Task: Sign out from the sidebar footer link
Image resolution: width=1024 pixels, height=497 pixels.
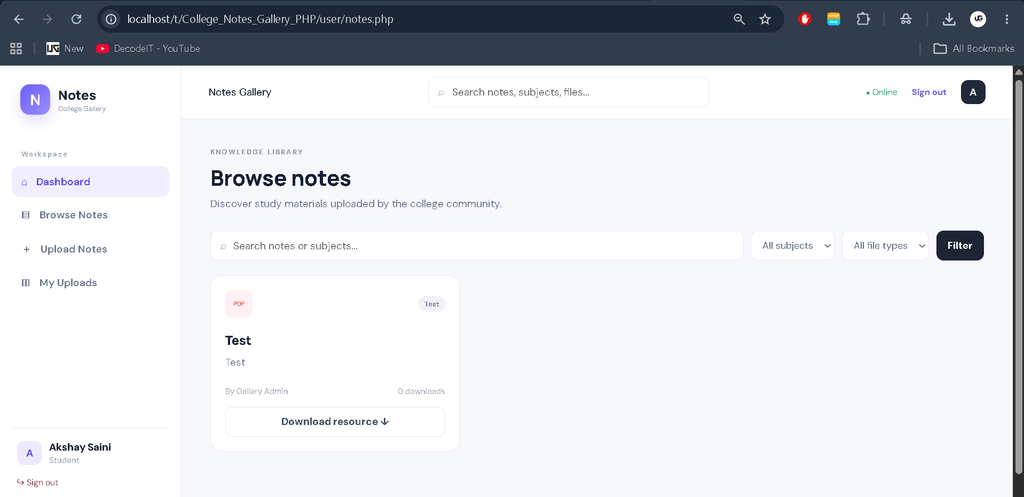Action: (x=37, y=483)
